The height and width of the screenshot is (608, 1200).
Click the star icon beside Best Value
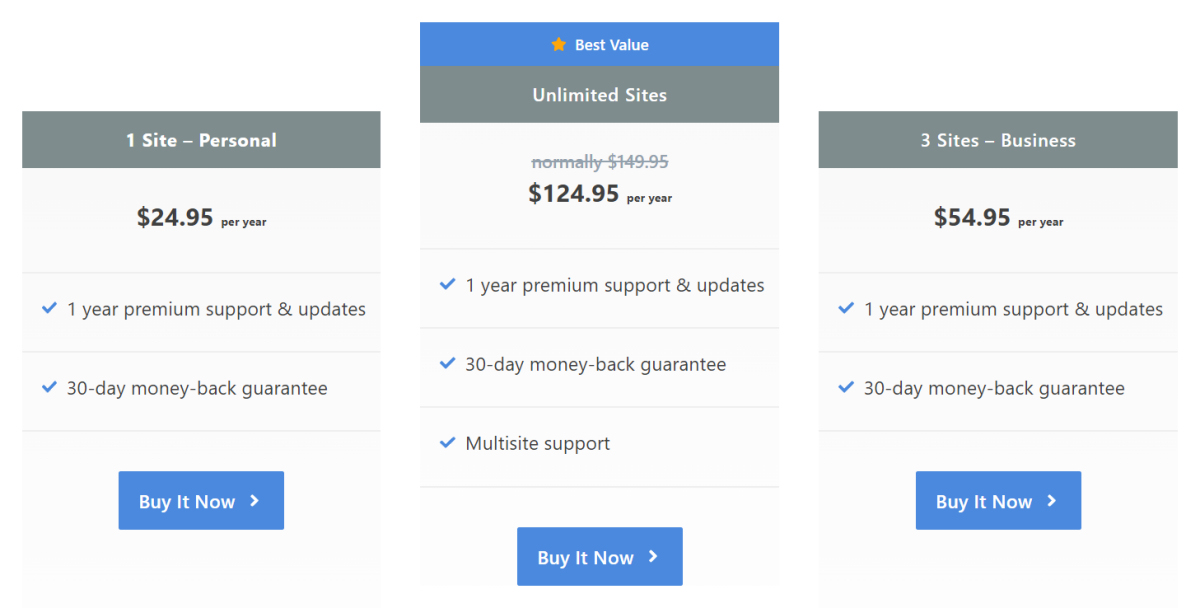(x=559, y=44)
